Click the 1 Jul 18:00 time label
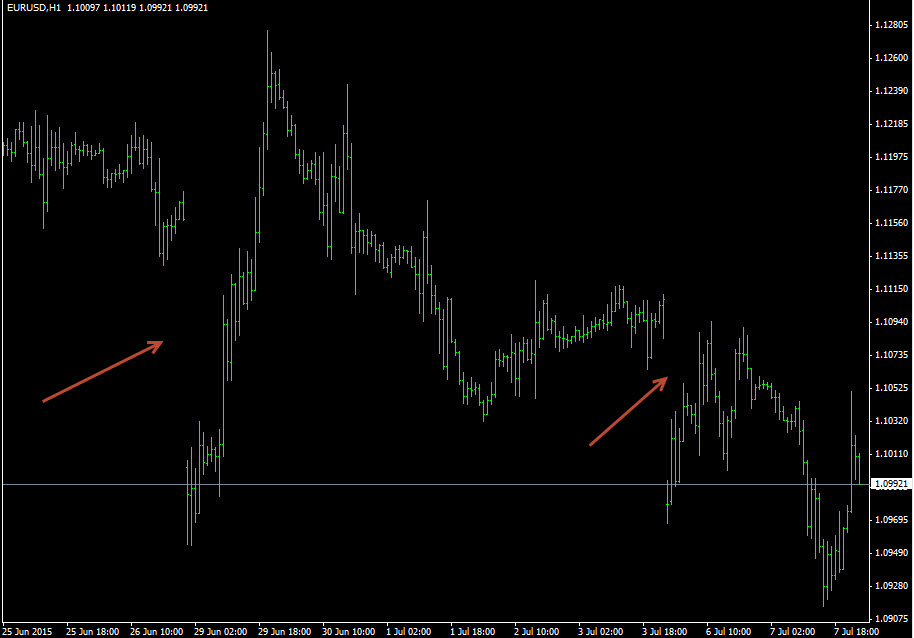The image size is (914, 638). pos(474,631)
